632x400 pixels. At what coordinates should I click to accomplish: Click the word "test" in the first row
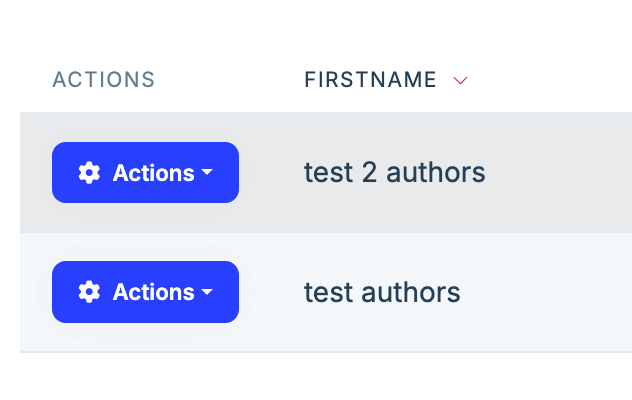pos(328,173)
